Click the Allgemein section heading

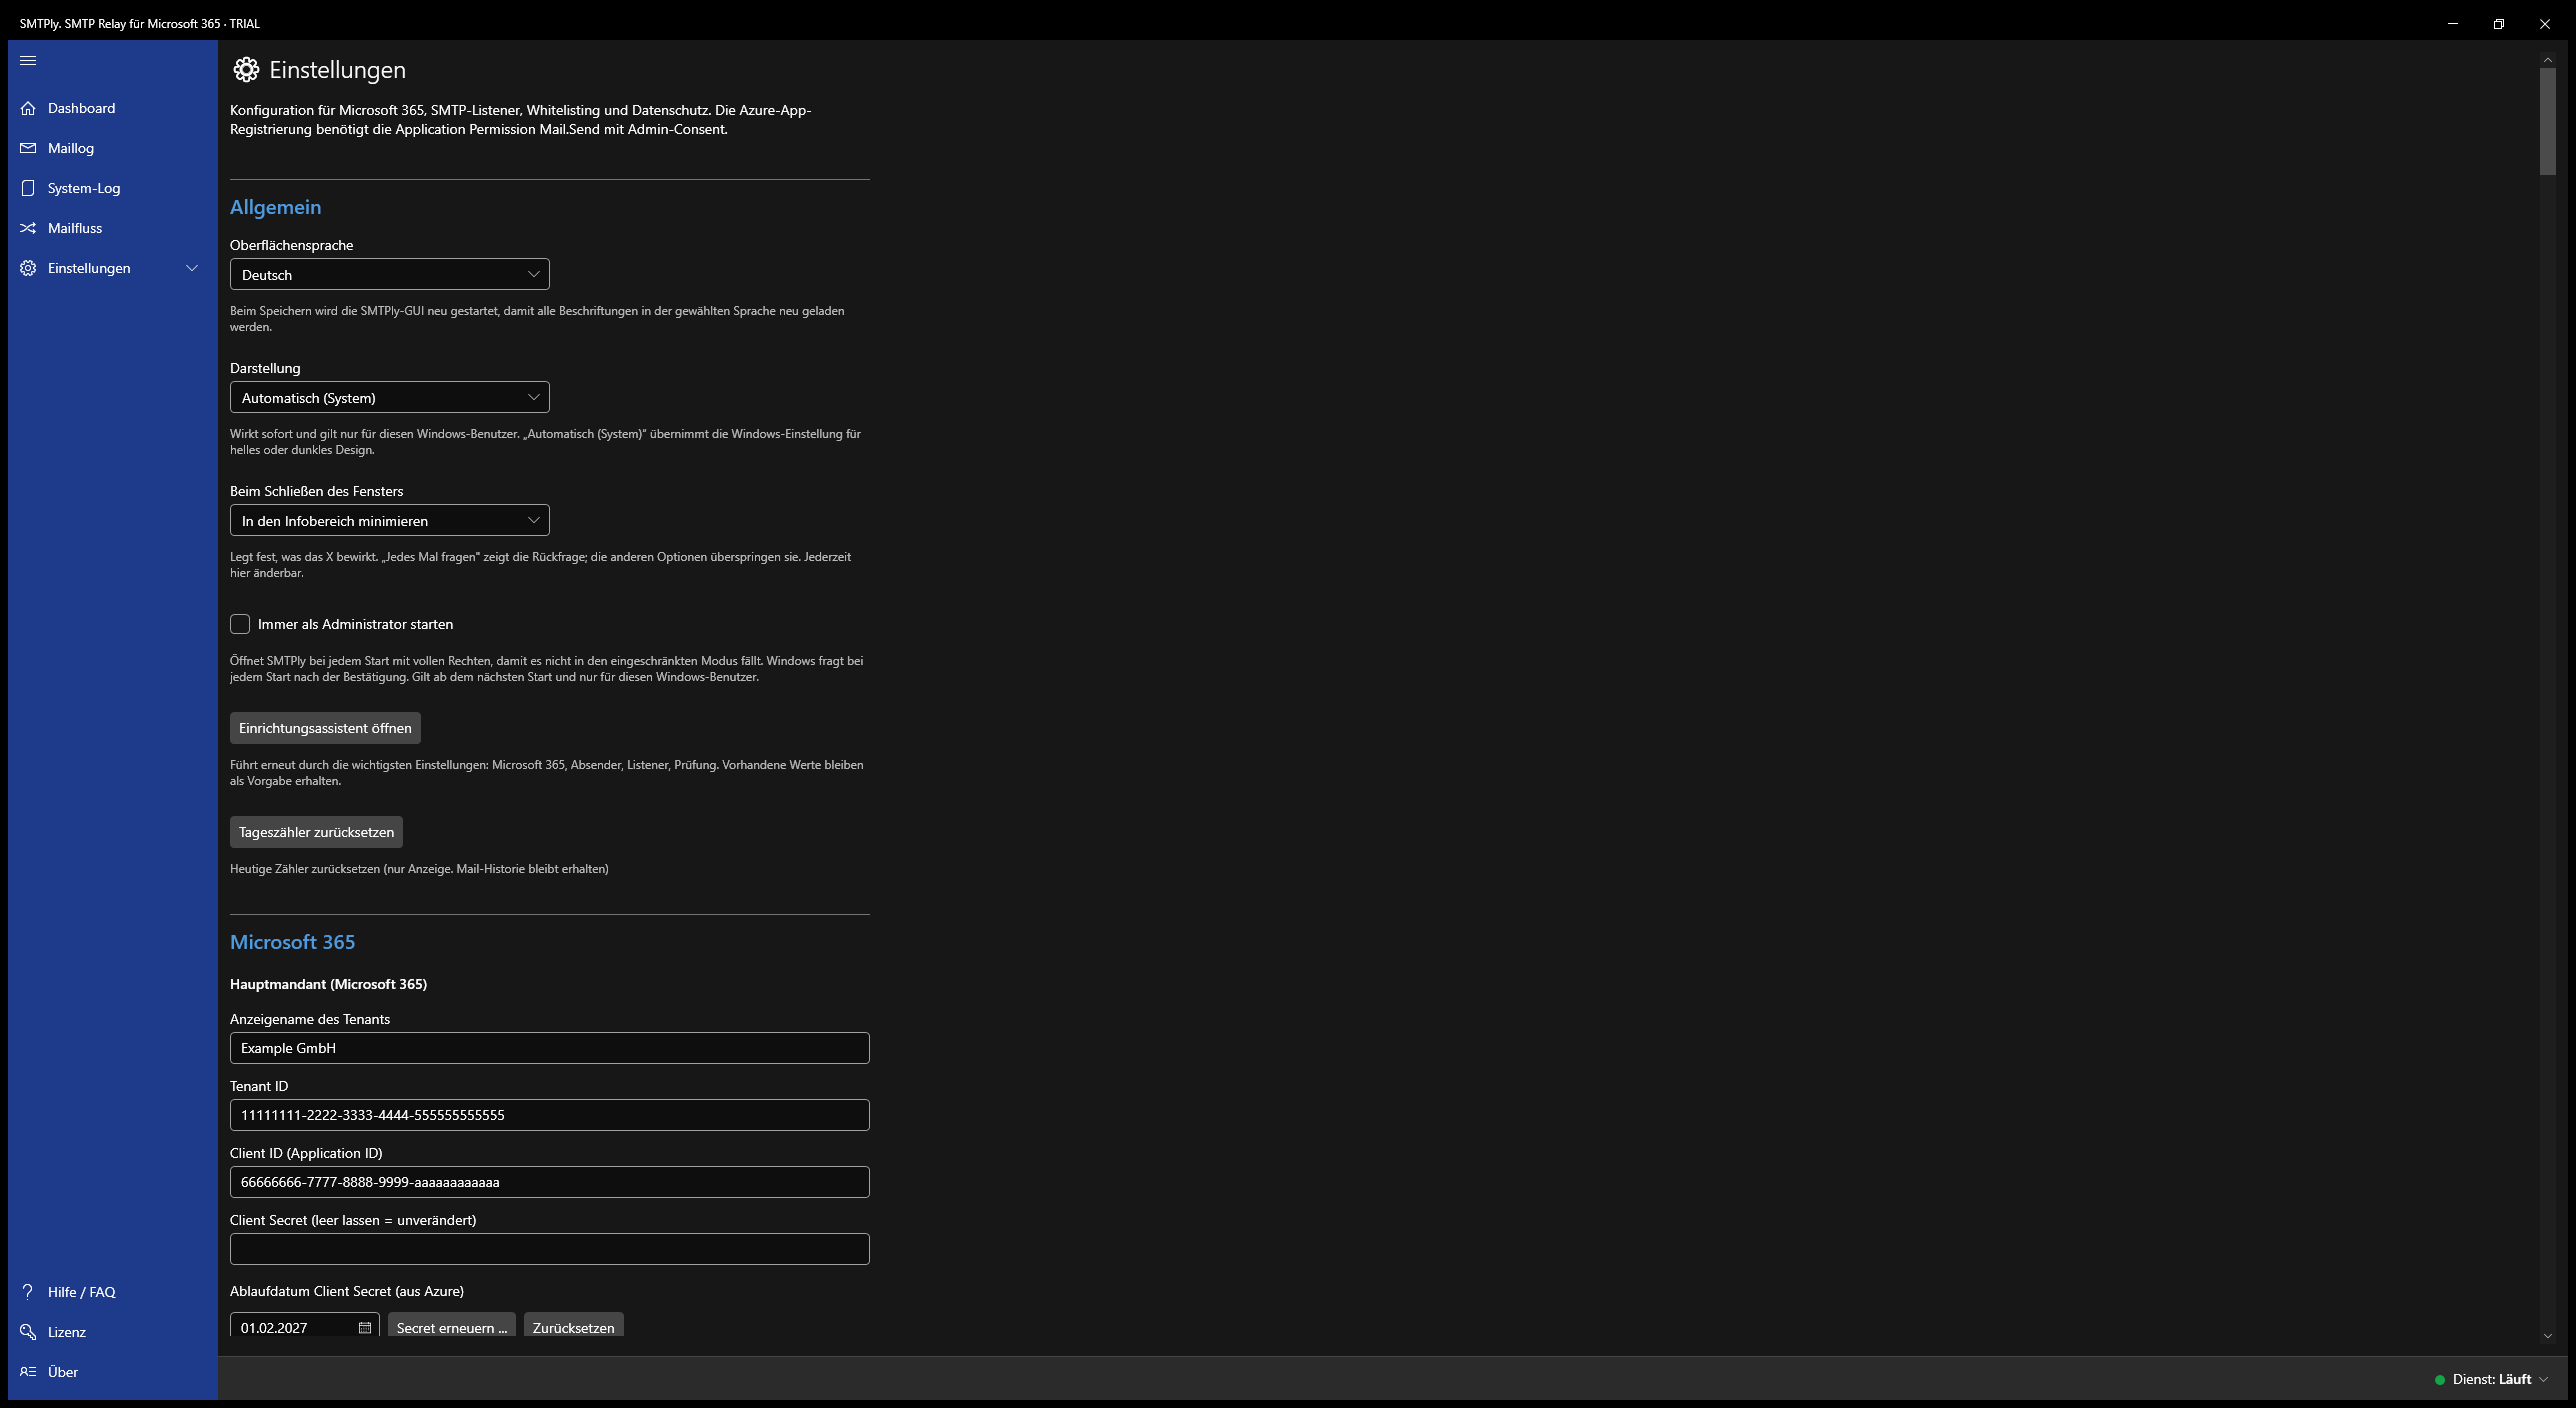coord(276,207)
